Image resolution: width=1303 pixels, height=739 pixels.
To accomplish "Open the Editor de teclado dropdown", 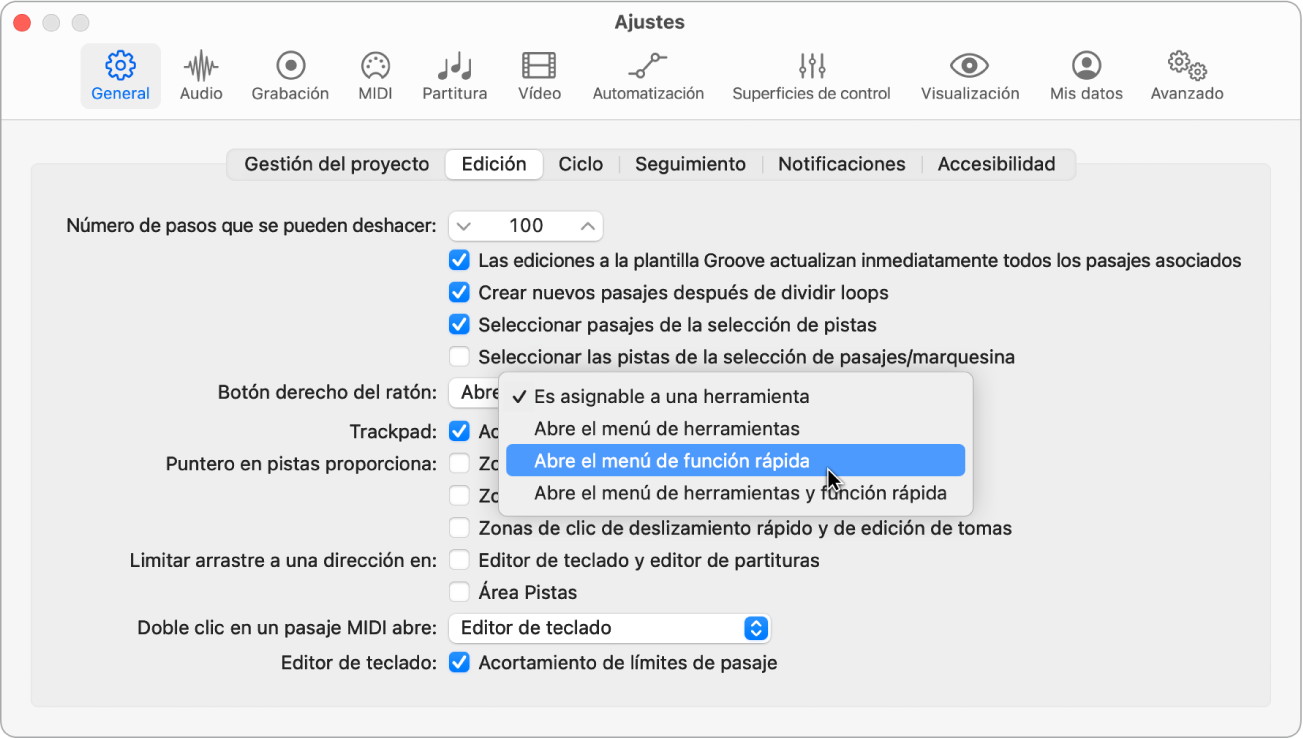I will click(x=610, y=628).
